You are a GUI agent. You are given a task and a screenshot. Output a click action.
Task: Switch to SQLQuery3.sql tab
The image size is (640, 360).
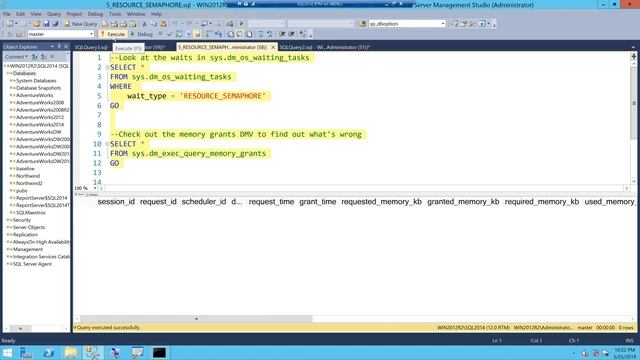91,47
